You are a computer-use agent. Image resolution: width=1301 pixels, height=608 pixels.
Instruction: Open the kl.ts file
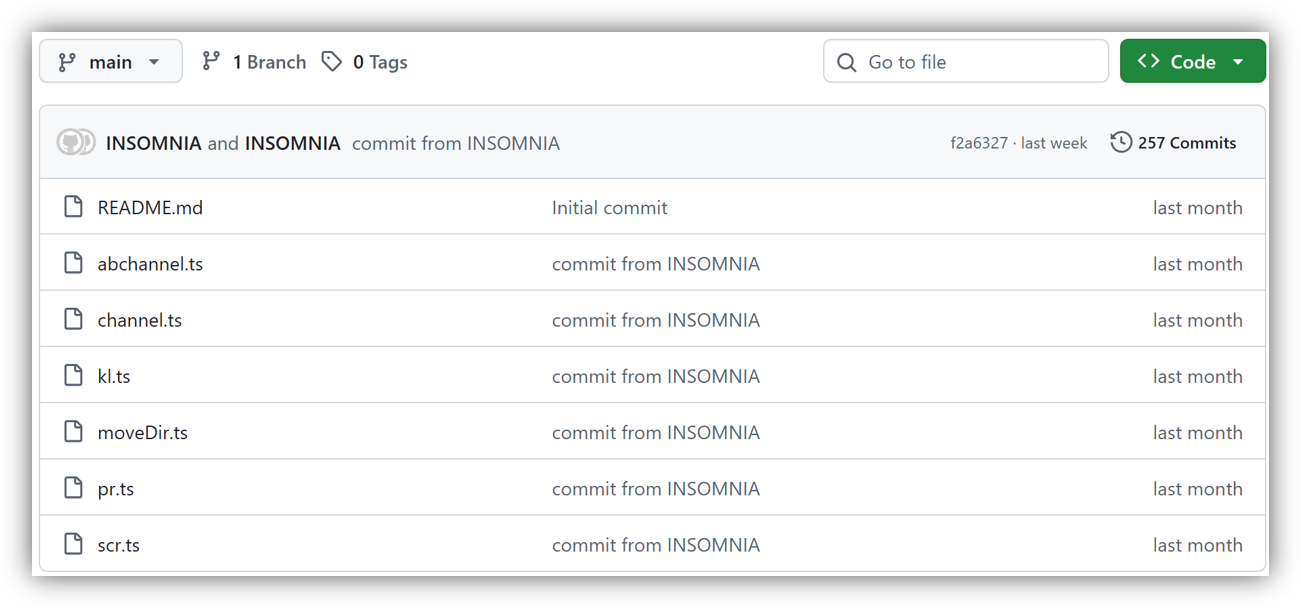click(x=114, y=376)
